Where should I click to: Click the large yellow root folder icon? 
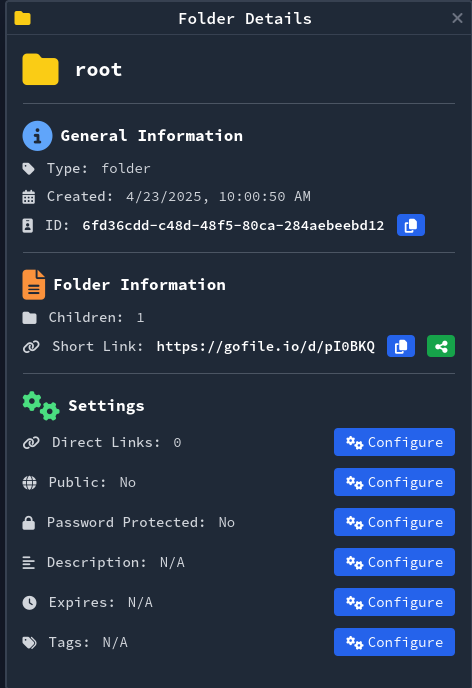tap(40, 69)
